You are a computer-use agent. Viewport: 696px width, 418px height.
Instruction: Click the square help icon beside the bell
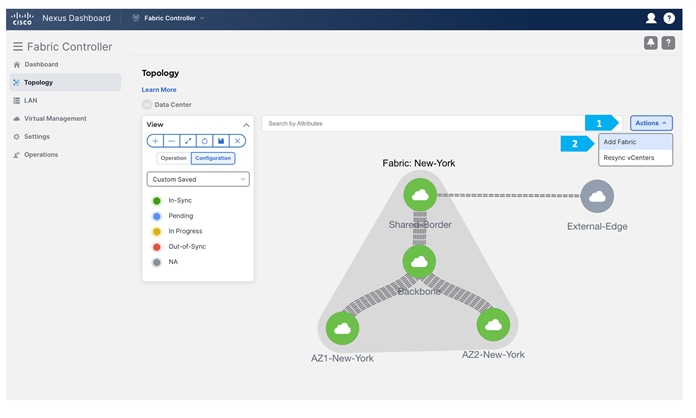pyautogui.click(x=668, y=43)
